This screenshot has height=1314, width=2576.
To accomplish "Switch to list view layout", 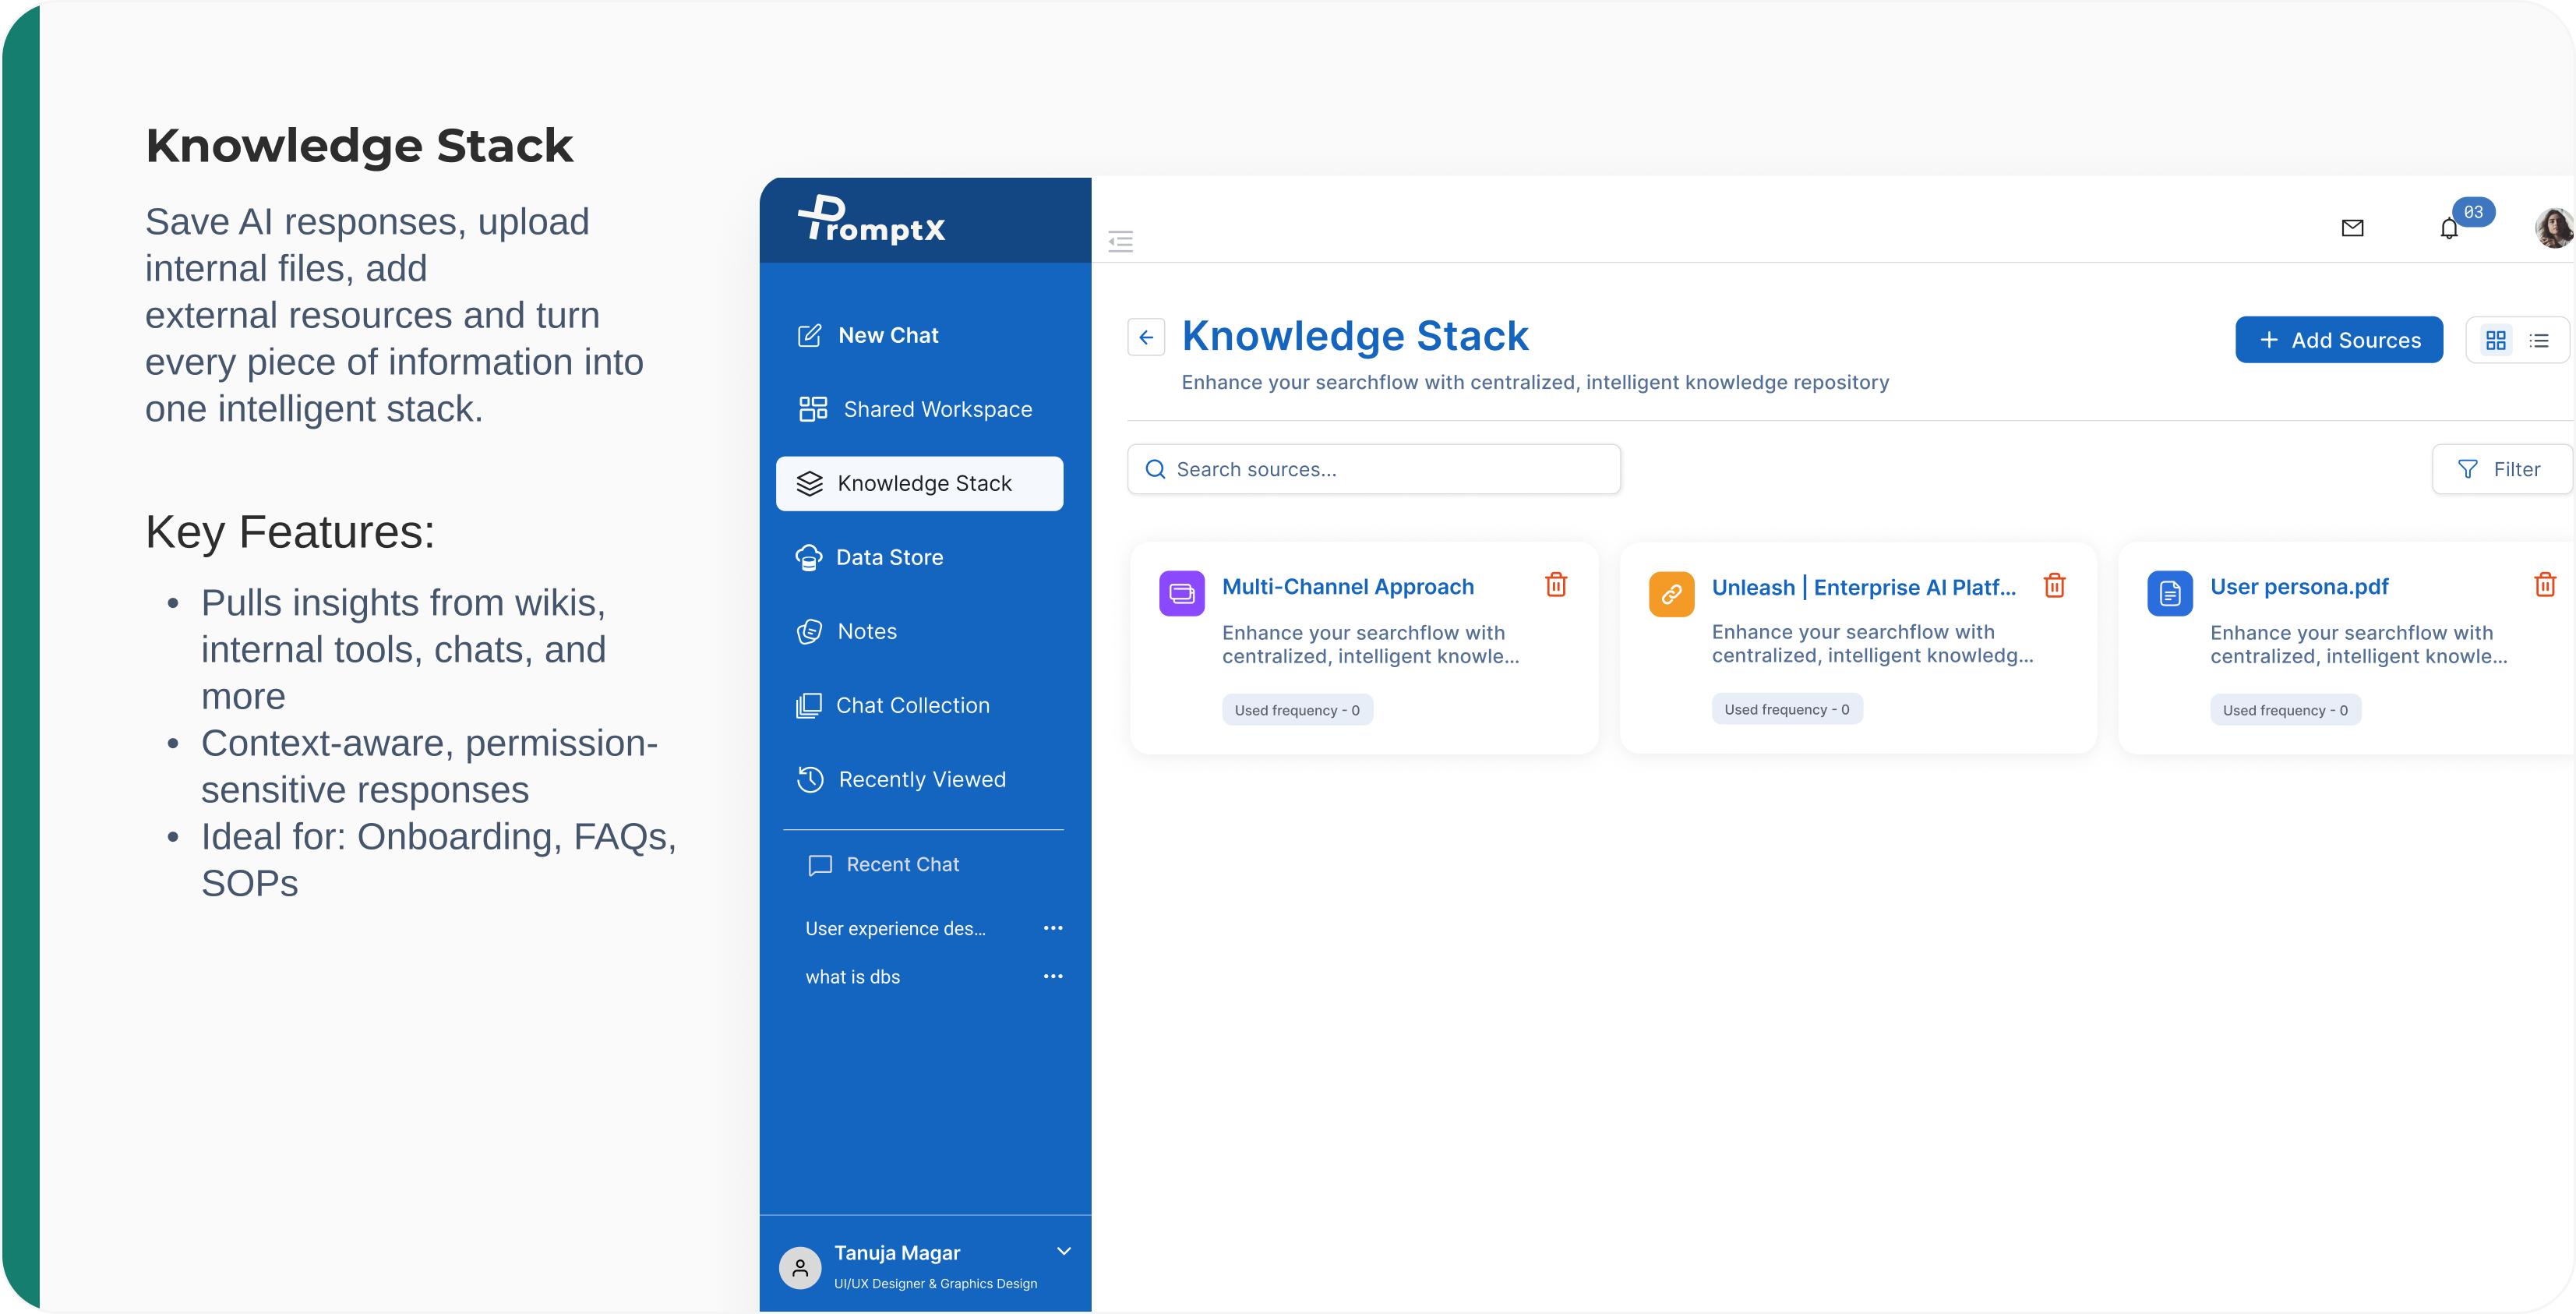I will [2539, 341].
